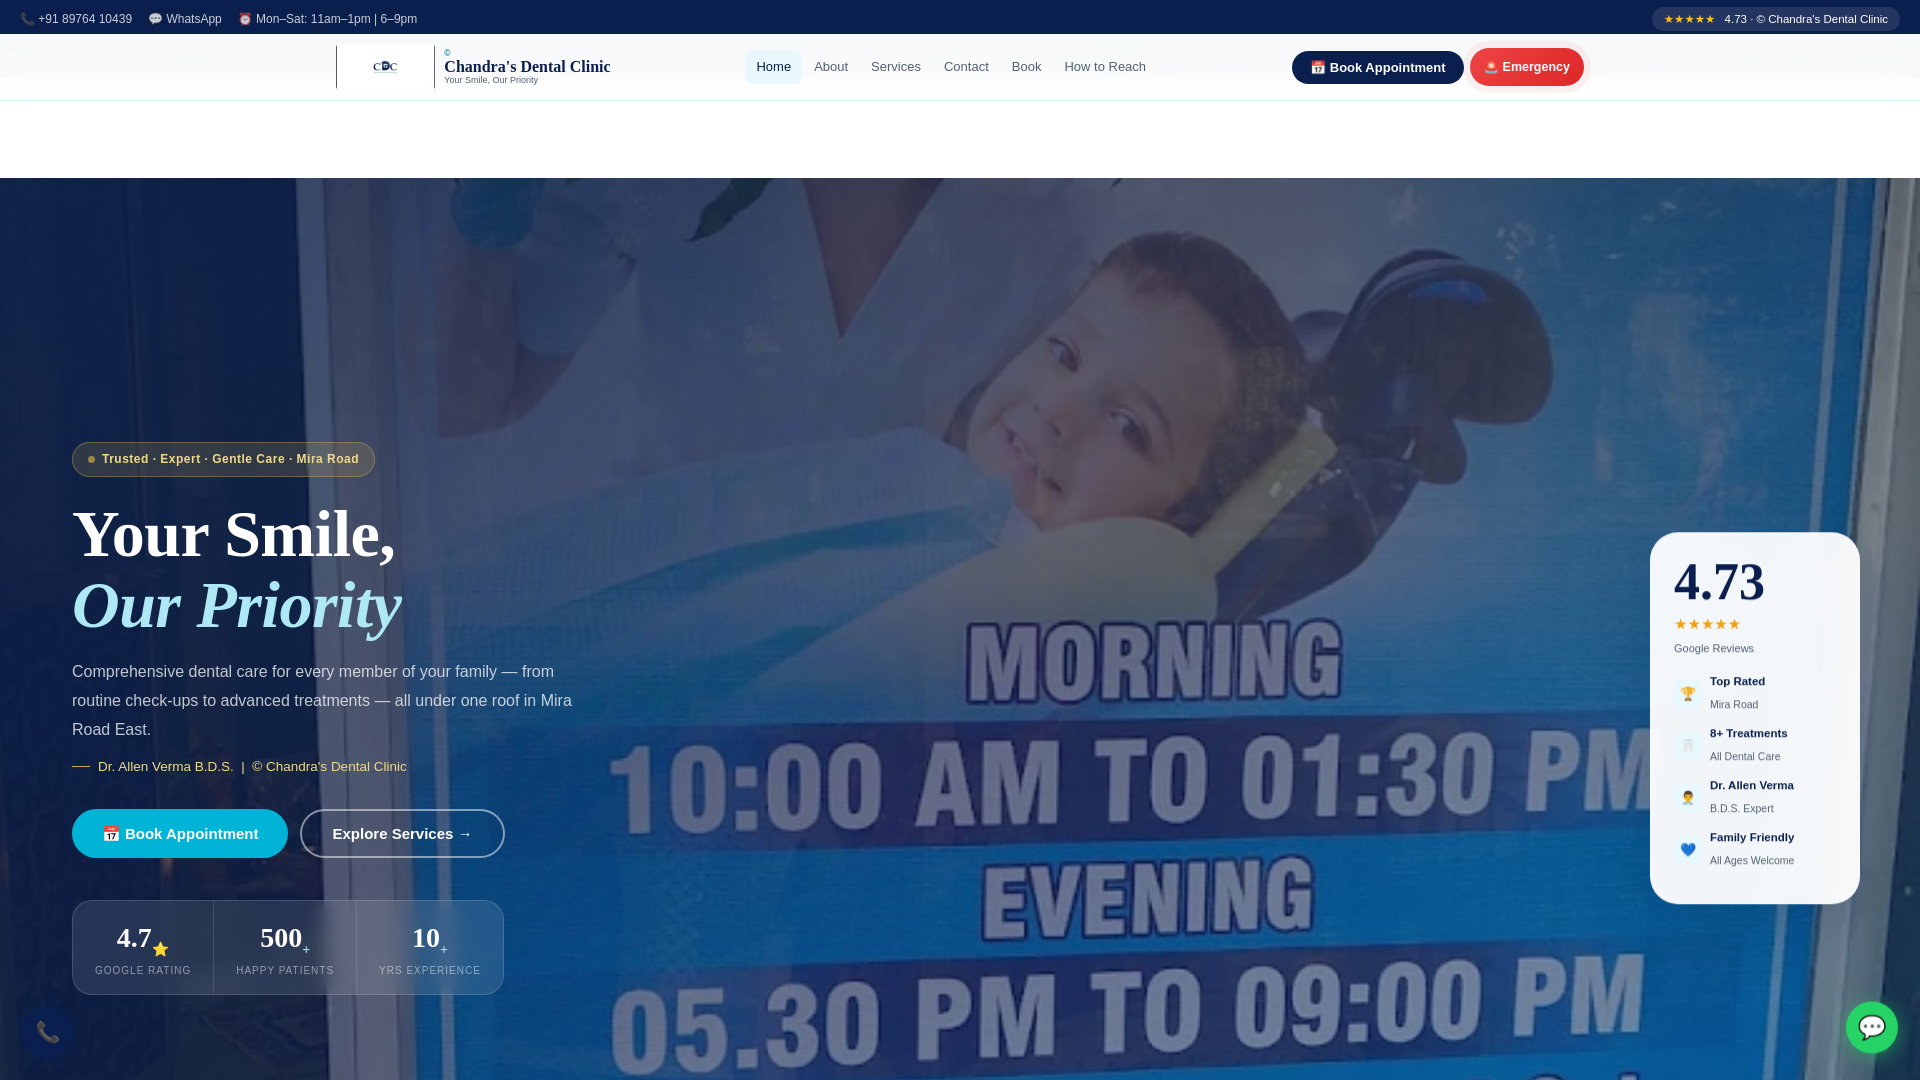Click the 10+ Yrs Experience stat
1920x1080 pixels.
(430, 947)
